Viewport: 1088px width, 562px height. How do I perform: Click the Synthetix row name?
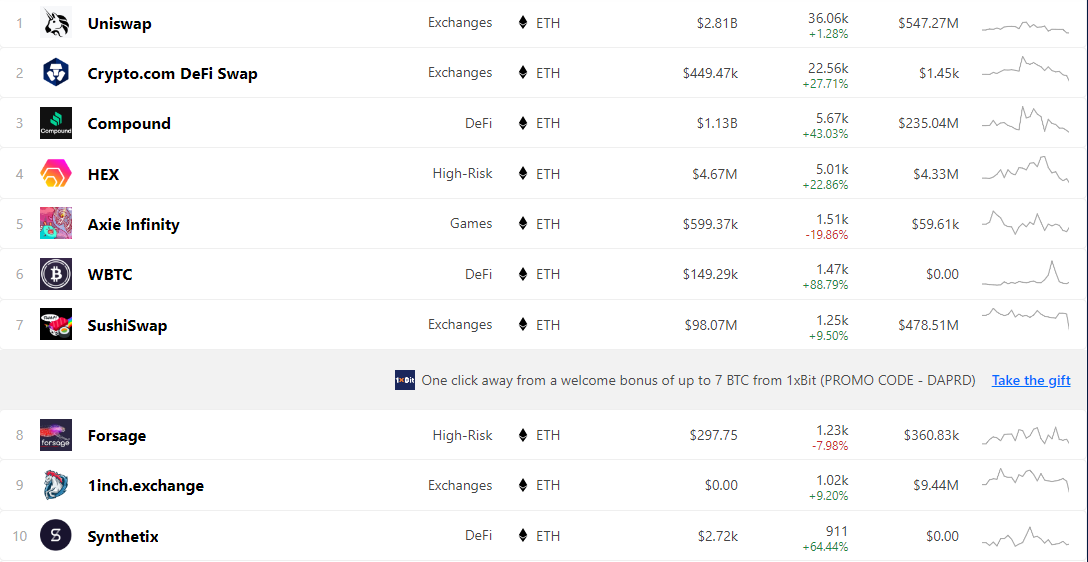tap(123, 536)
